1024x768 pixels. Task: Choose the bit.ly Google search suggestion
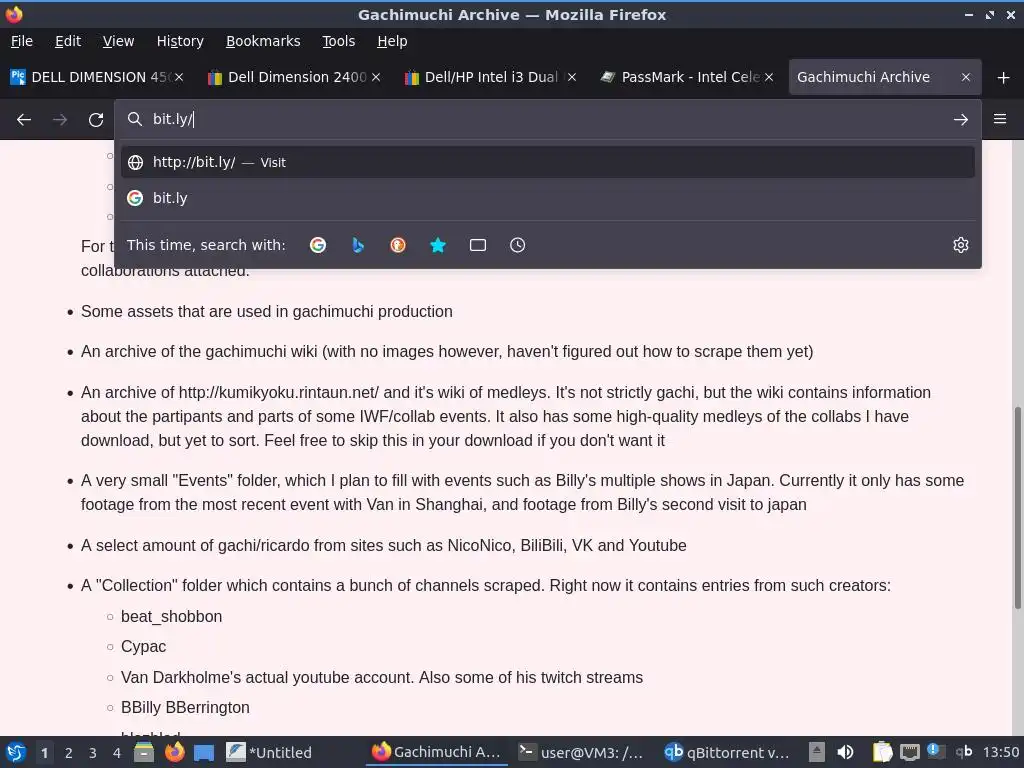click(547, 198)
